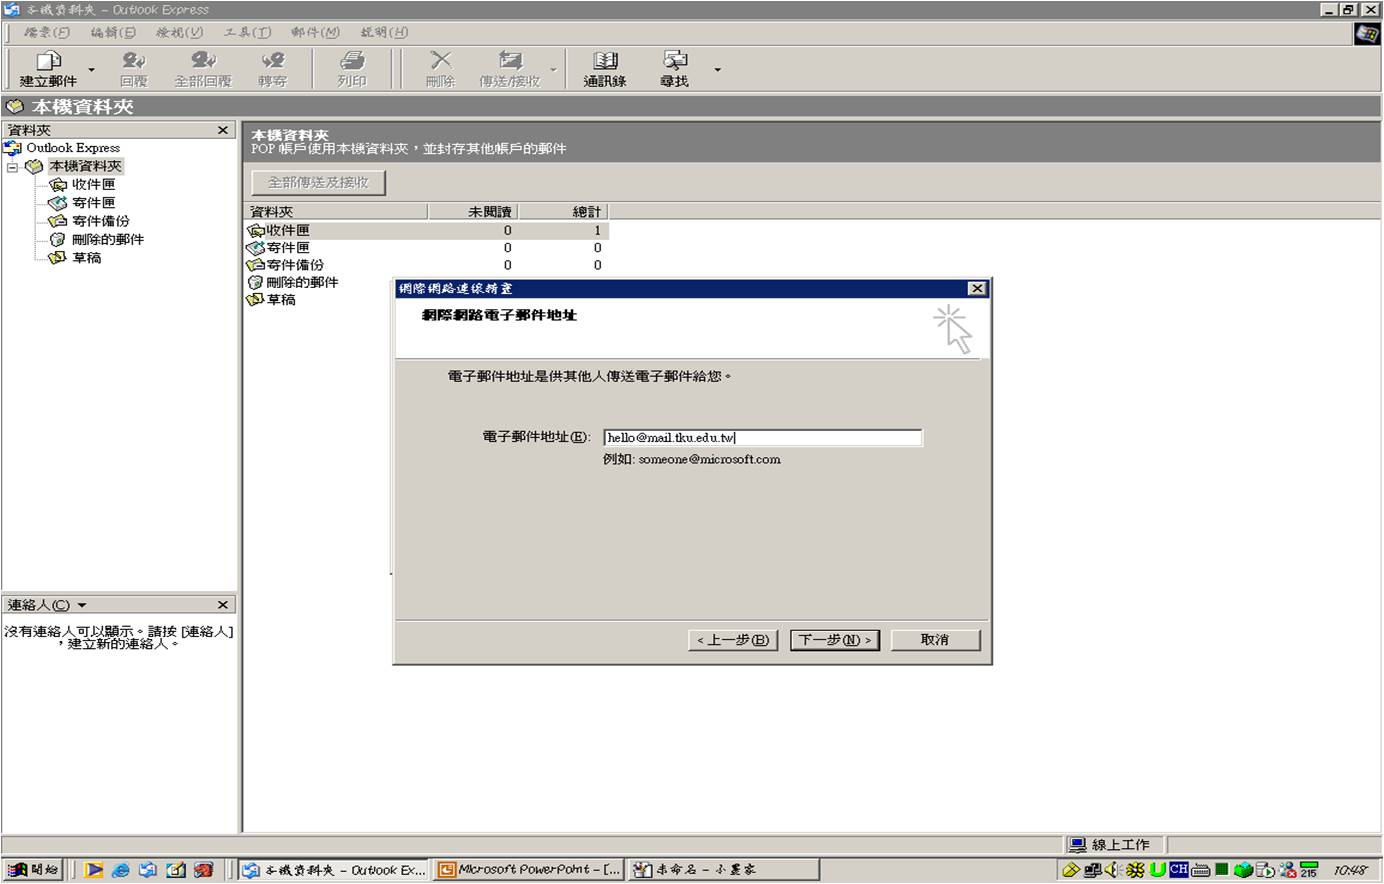Click the 列印 (print) toolbar icon

[x=352, y=68]
